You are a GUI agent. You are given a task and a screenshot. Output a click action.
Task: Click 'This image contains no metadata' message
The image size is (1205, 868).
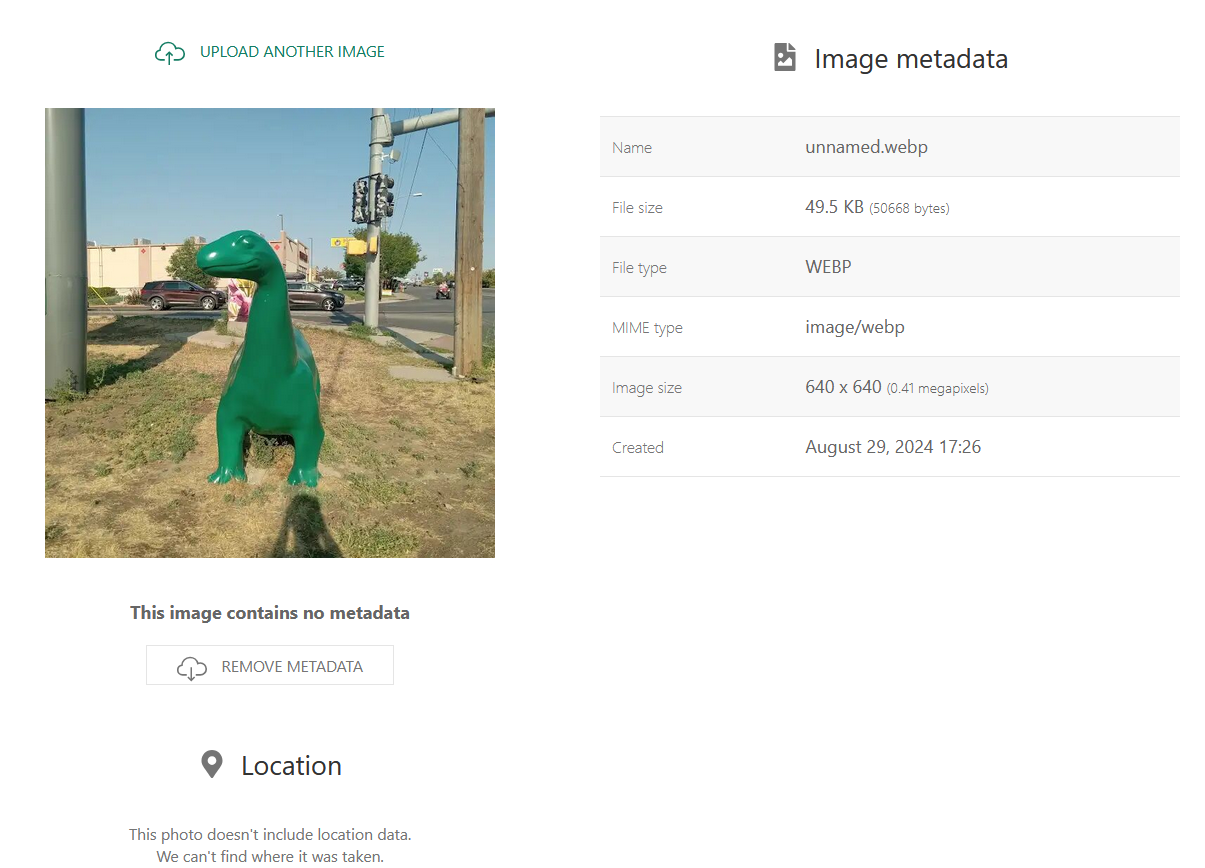270,613
